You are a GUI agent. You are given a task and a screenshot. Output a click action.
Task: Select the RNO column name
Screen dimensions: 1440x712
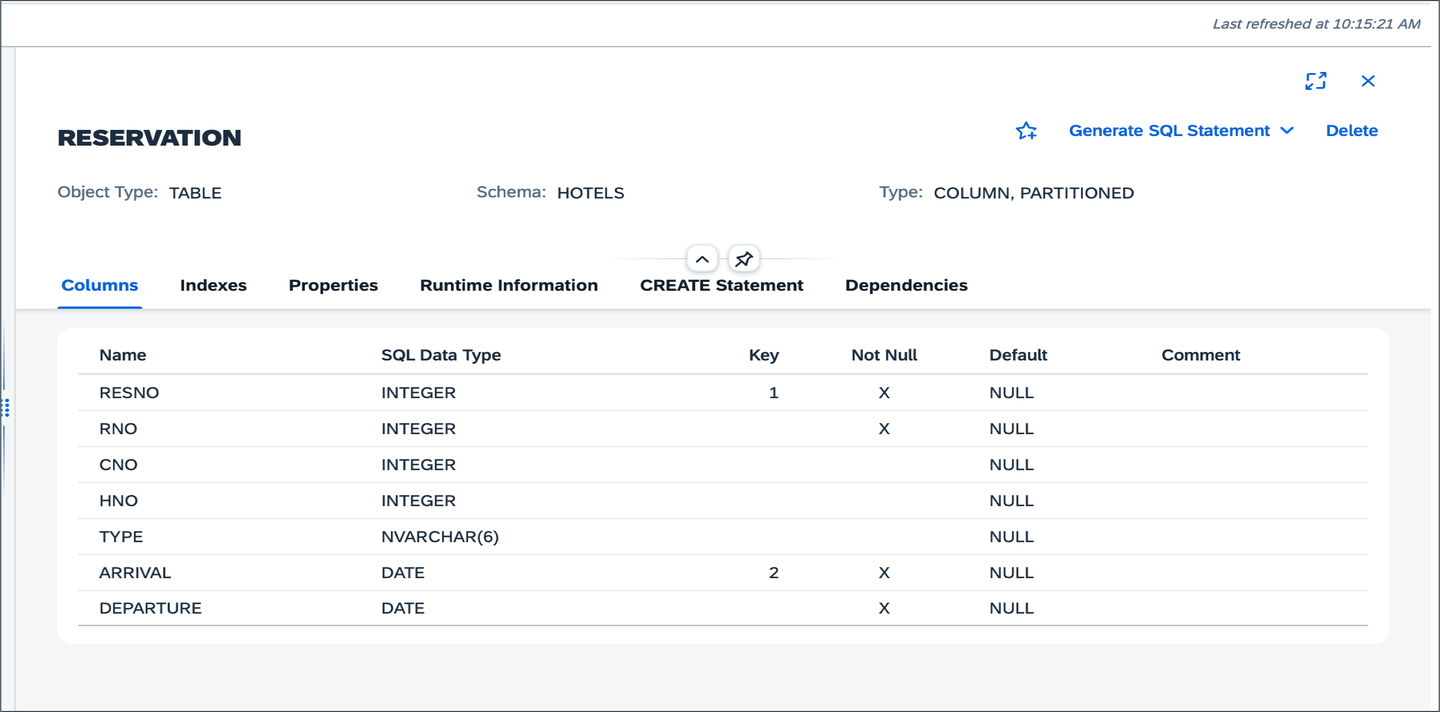pyautogui.click(x=118, y=429)
